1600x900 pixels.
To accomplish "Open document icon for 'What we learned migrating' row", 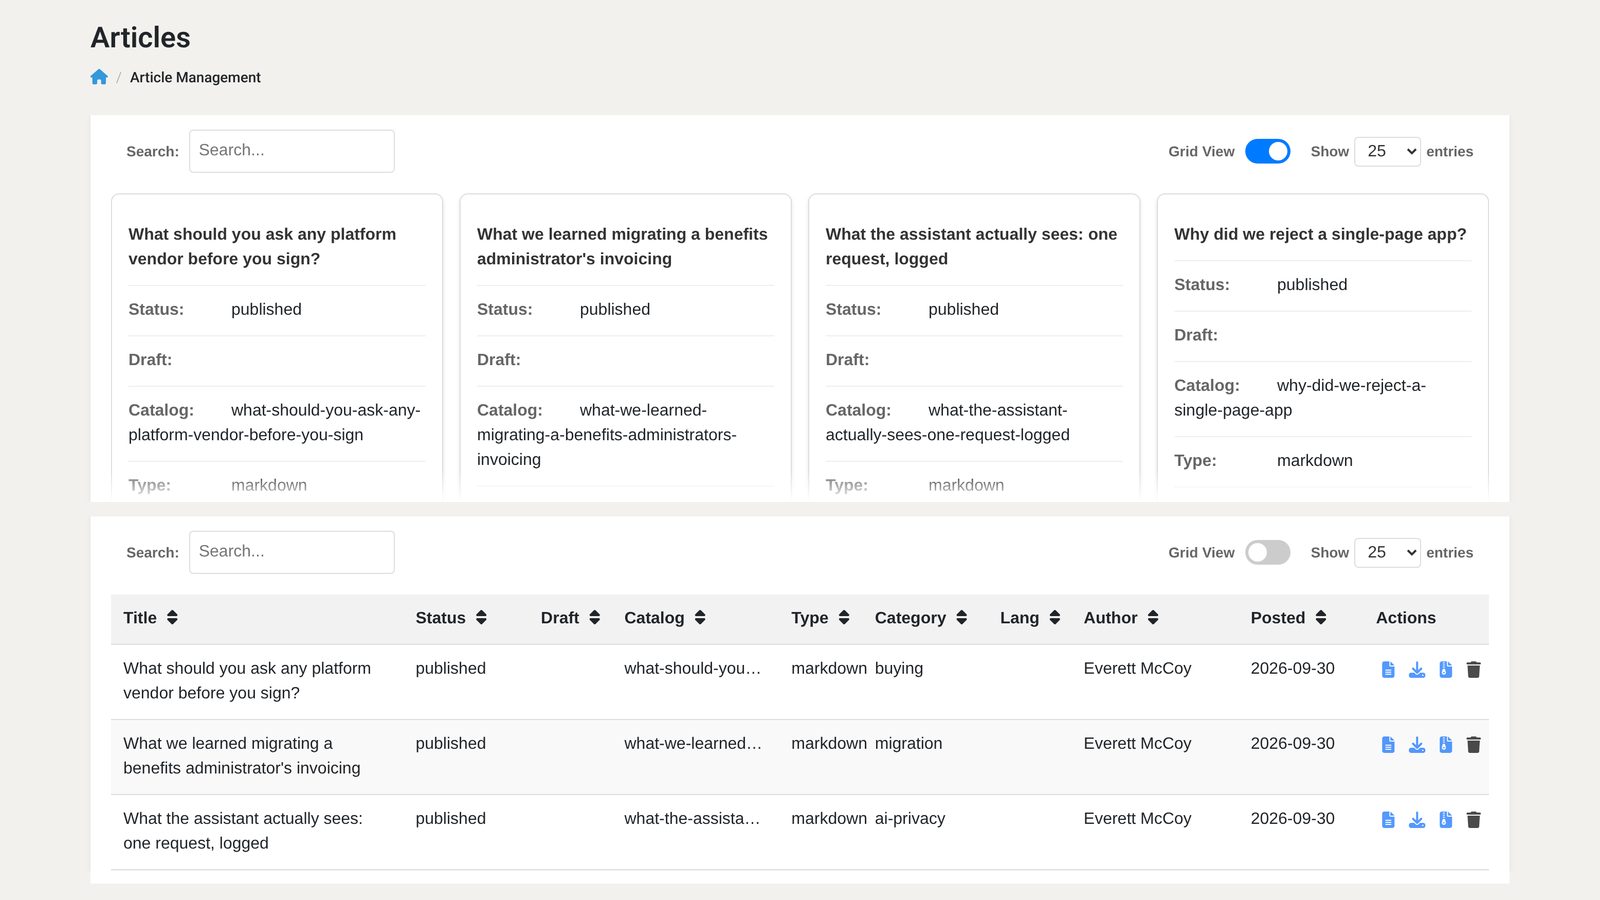I will tap(1388, 745).
